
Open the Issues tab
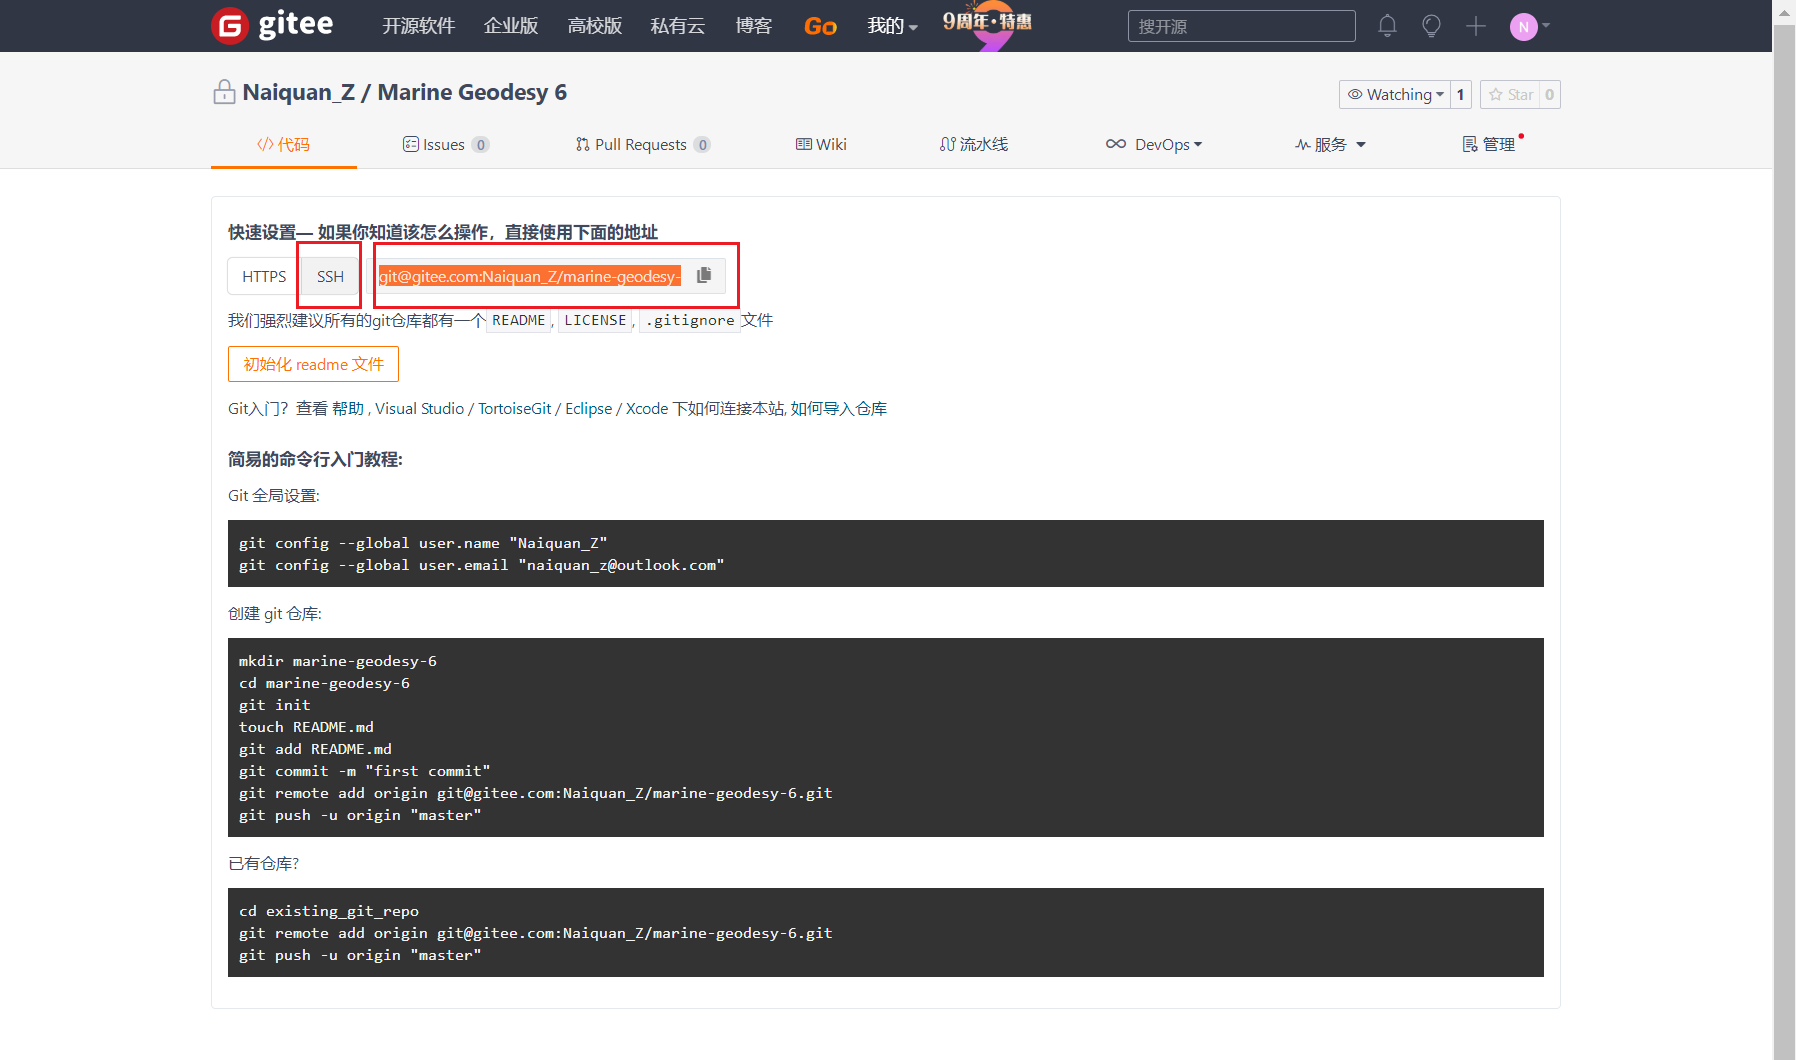pos(445,144)
